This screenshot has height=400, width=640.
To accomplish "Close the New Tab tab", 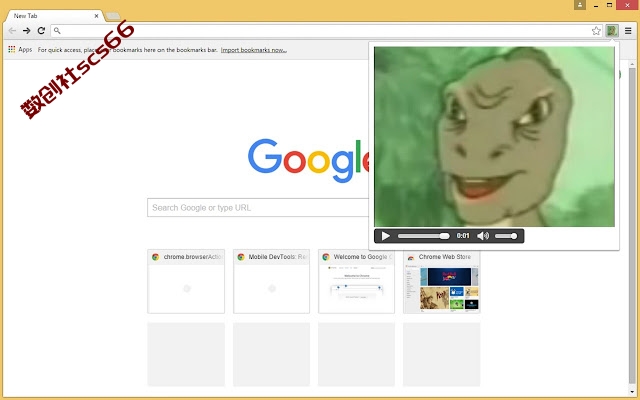I will click(96, 16).
